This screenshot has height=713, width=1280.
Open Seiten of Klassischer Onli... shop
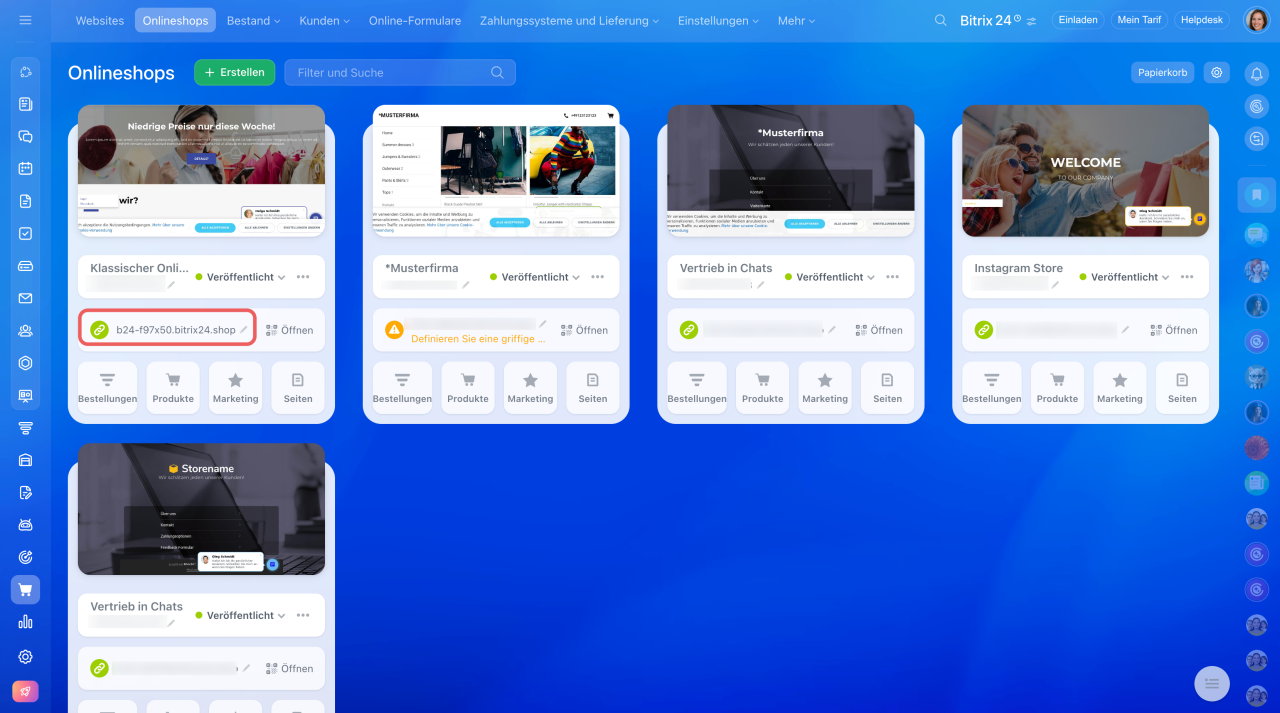tap(298, 387)
